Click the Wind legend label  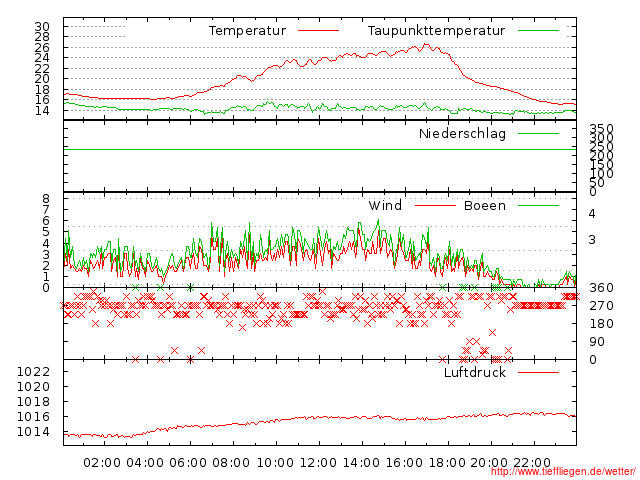pos(385,206)
